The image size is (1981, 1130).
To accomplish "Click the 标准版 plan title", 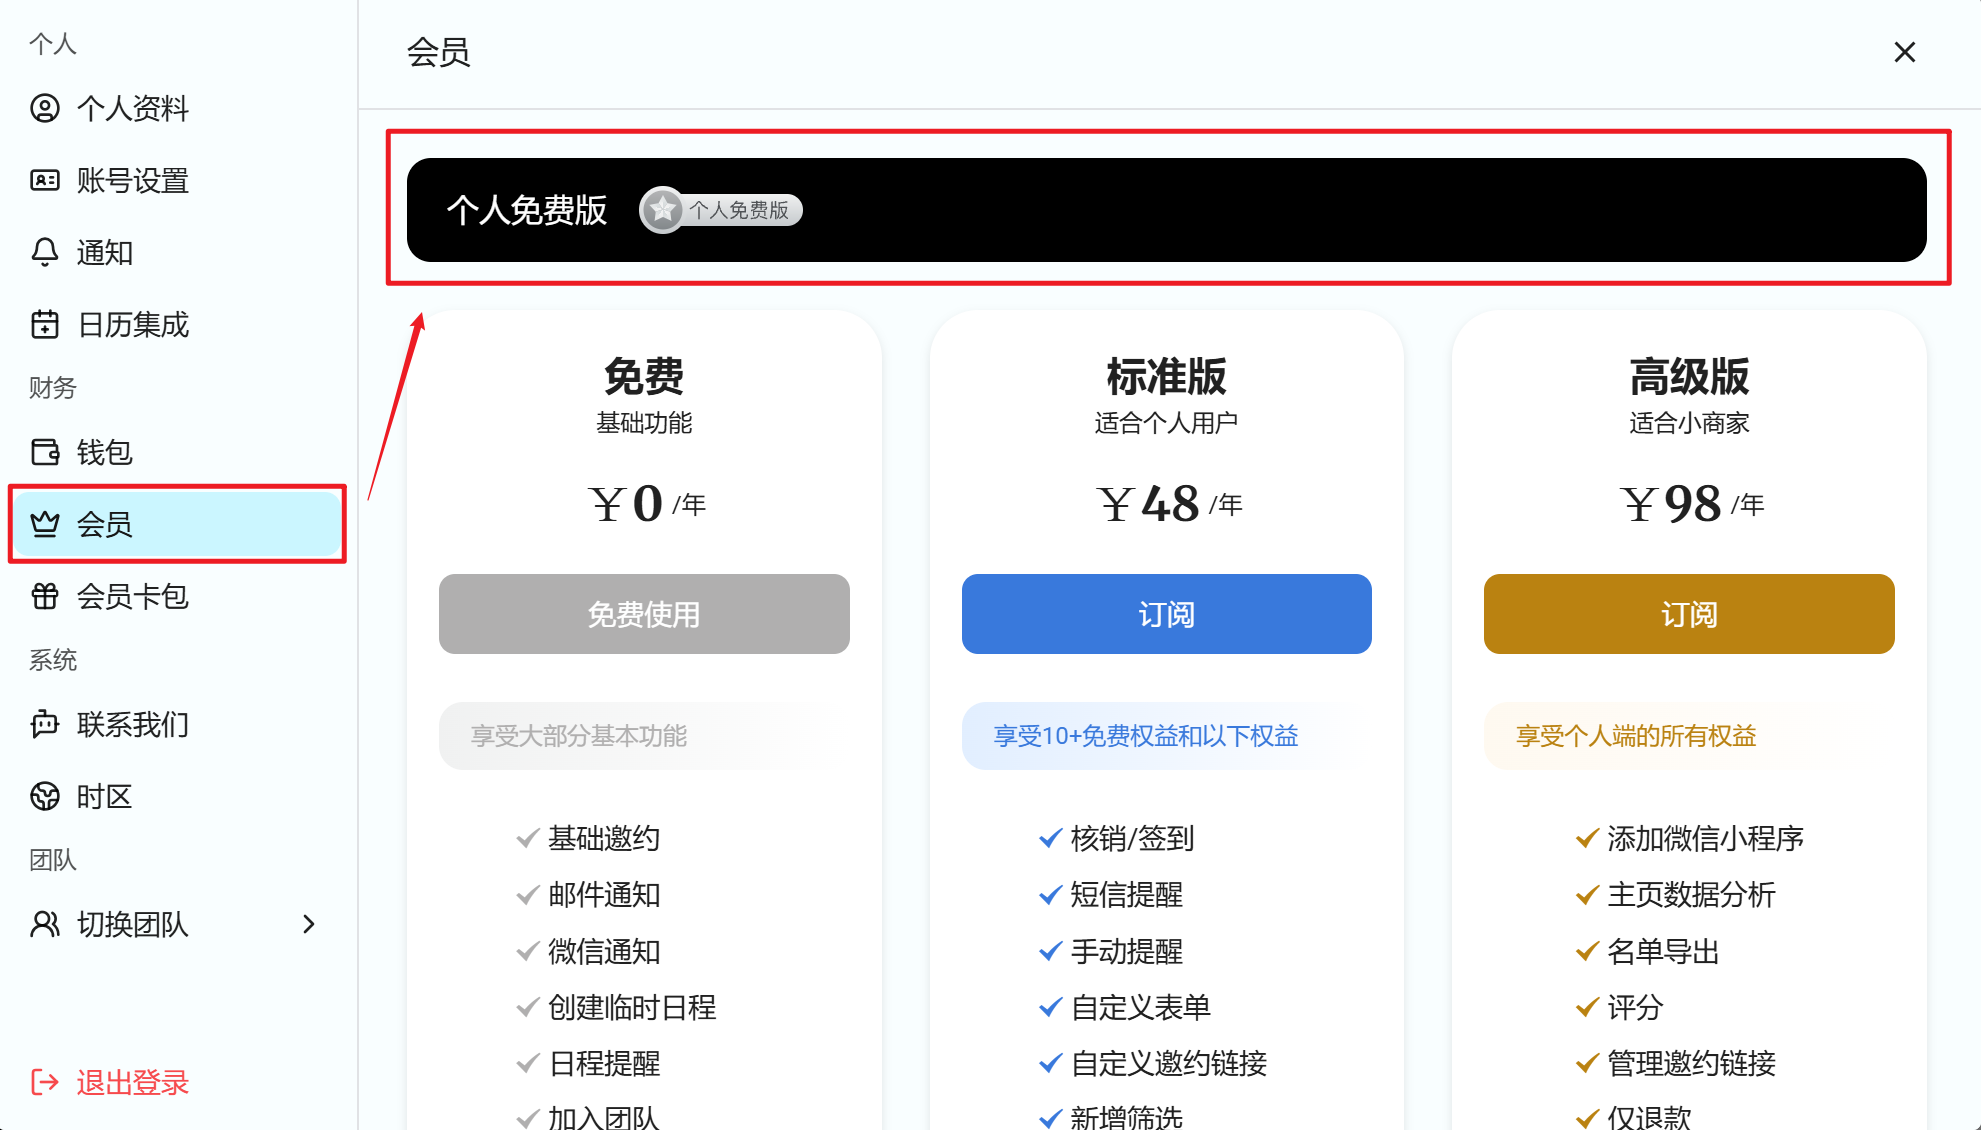I will tap(1166, 377).
